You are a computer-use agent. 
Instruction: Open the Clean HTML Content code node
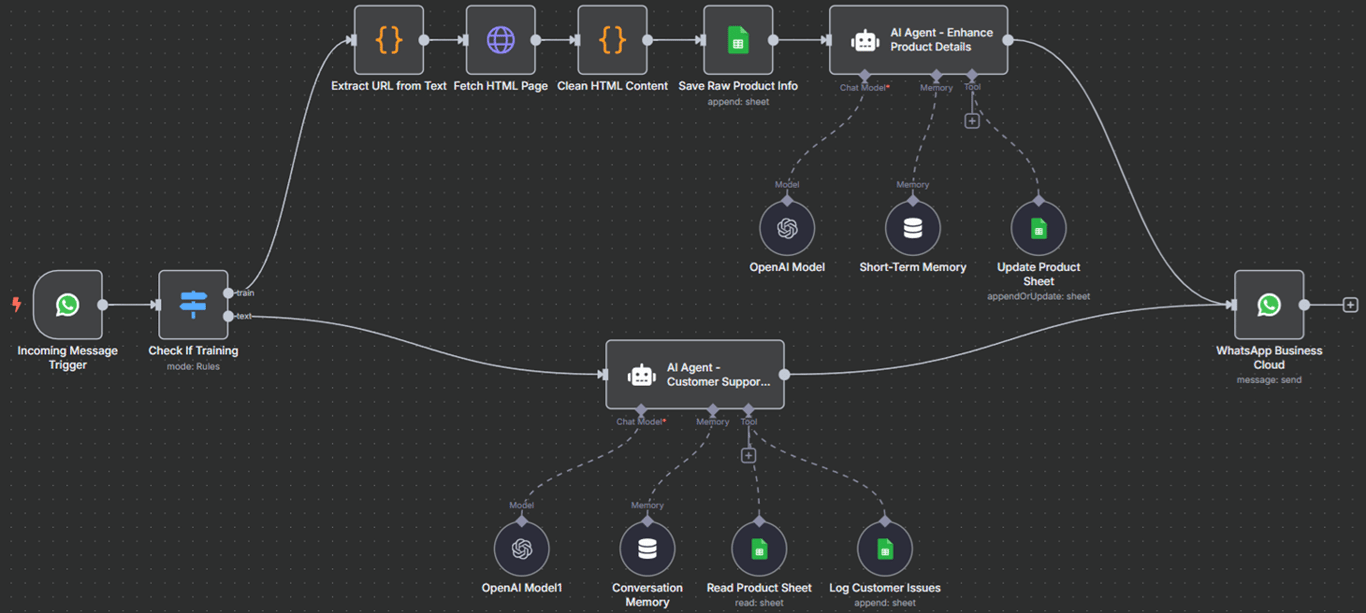click(611, 40)
